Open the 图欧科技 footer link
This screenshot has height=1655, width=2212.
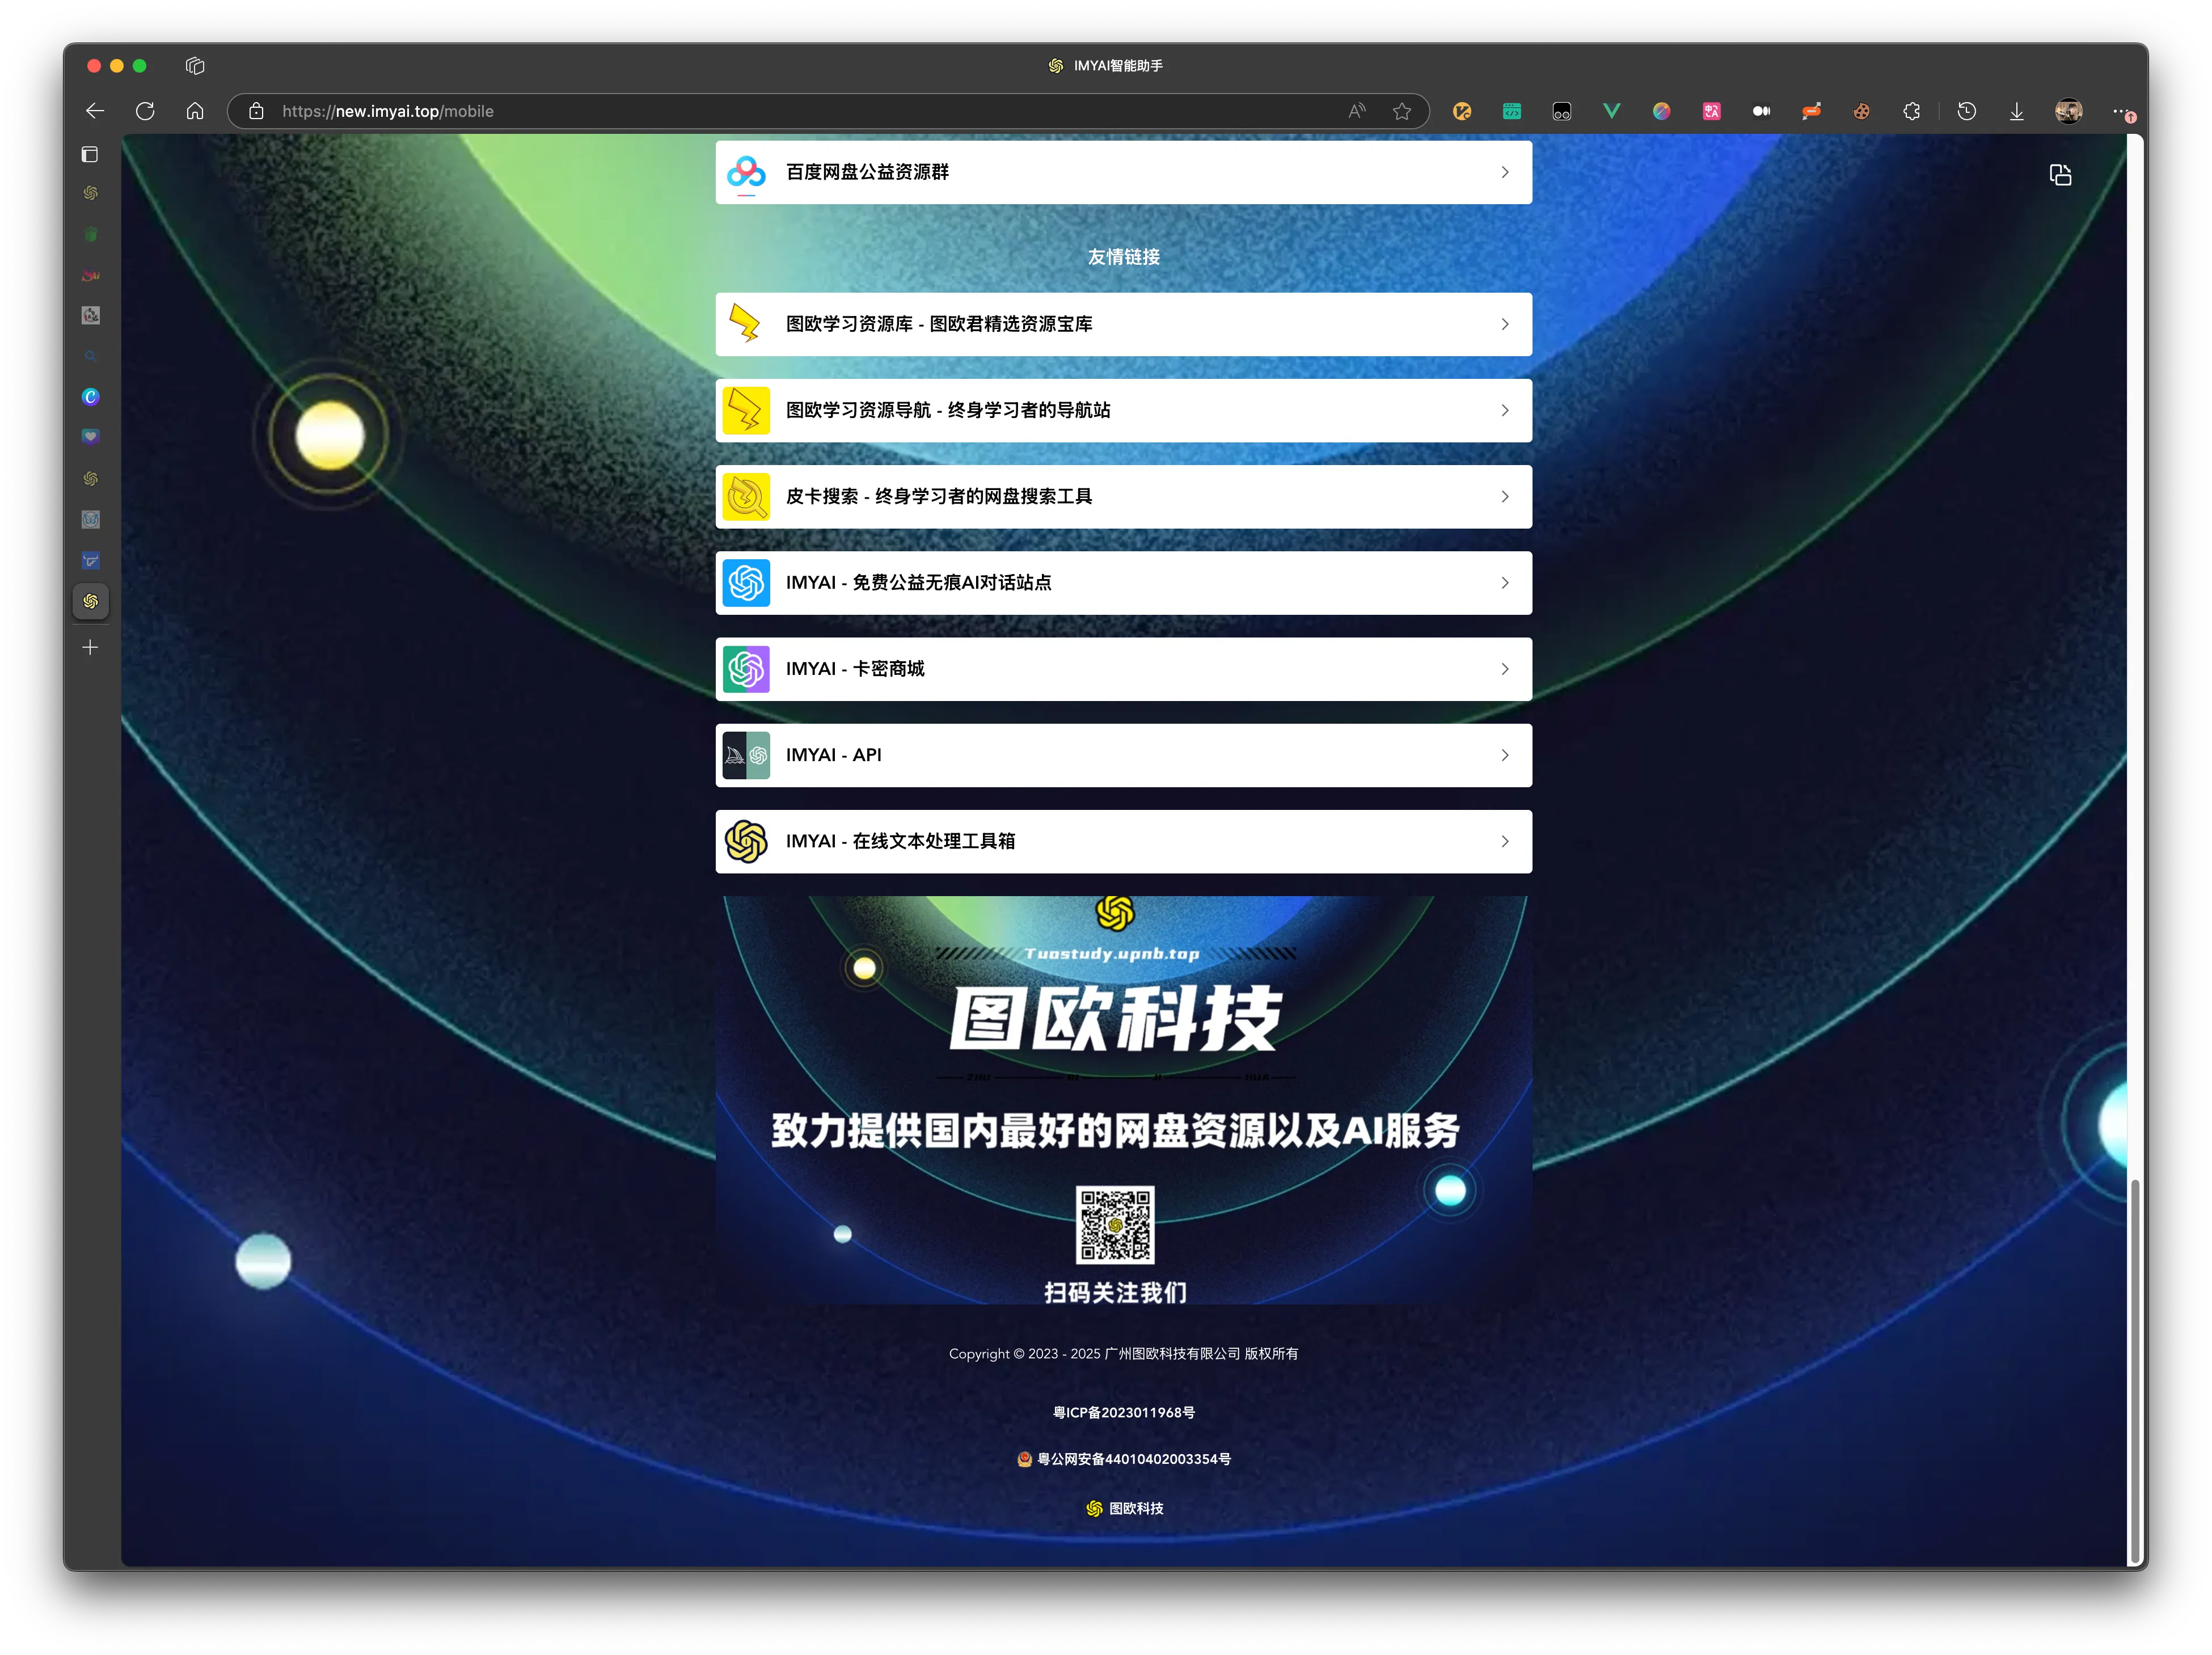(x=1124, y=1508)
